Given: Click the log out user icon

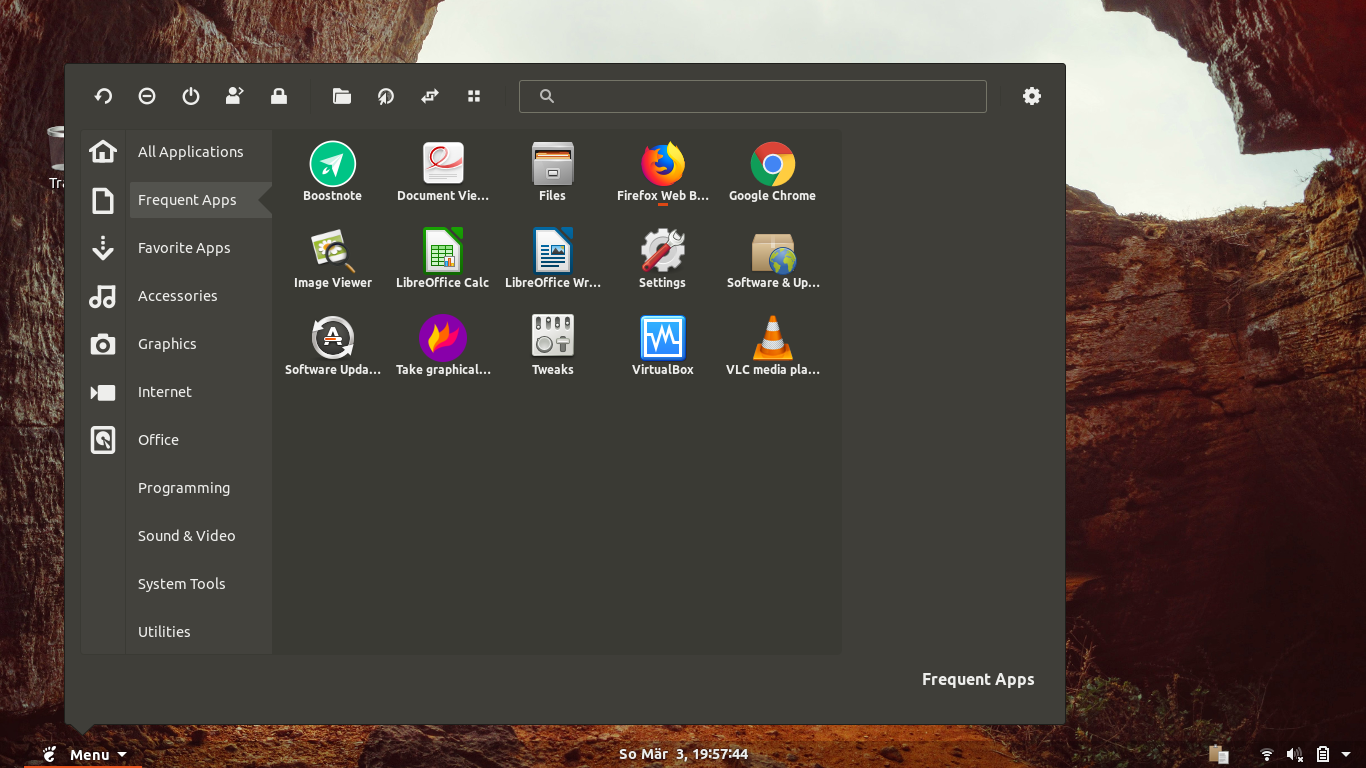Looking at the screenshot, I should pos(235,96).
